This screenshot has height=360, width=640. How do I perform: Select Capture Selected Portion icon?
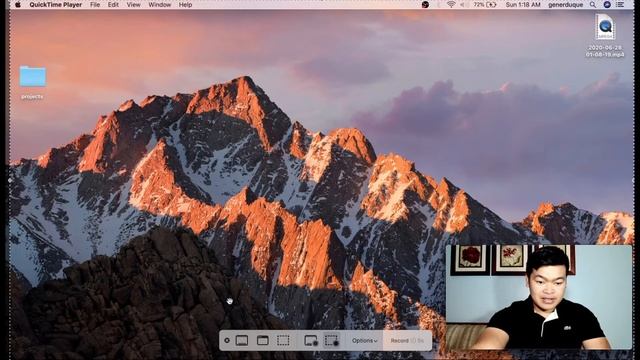tap(283, 340)
